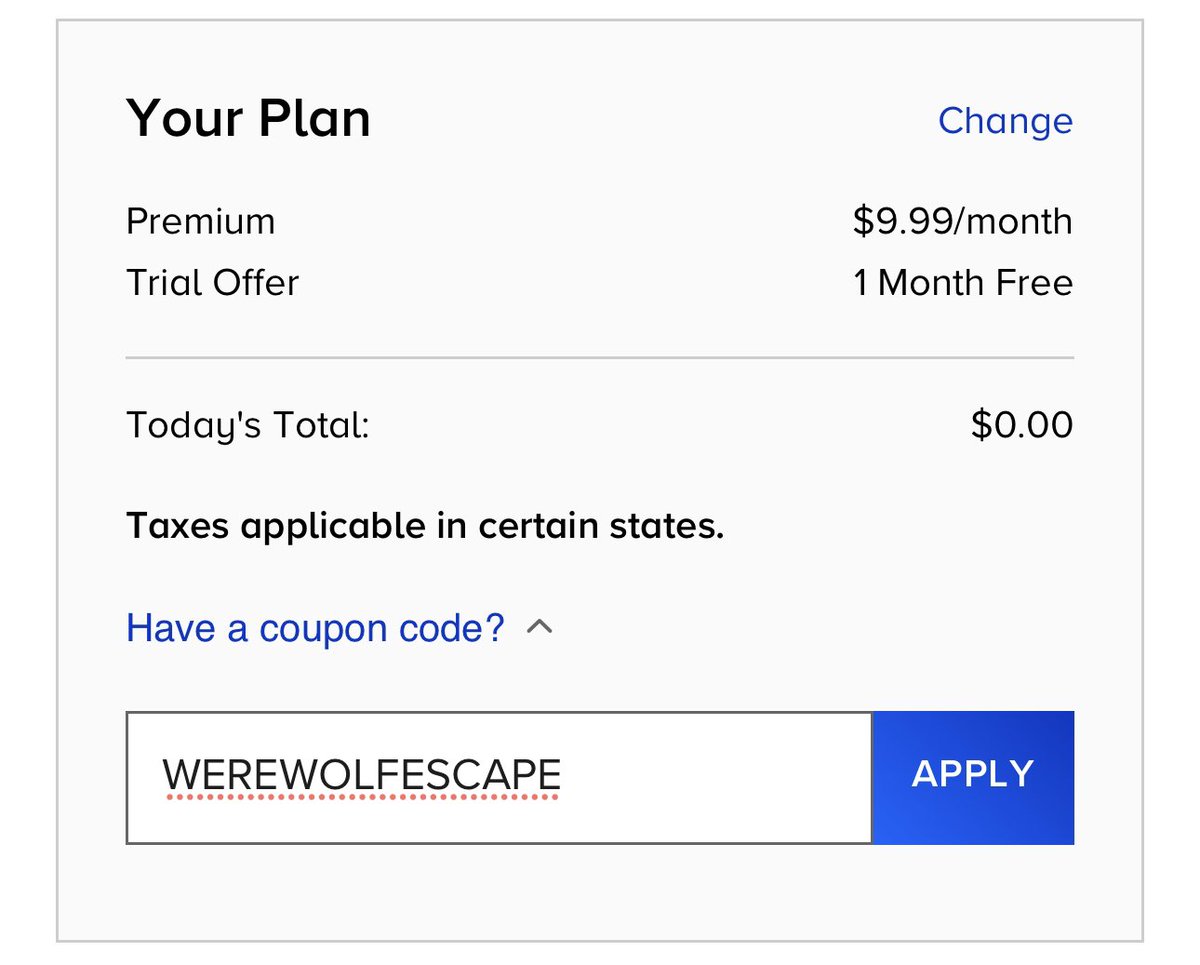
Task: Click the 'Have a coupon code?' link
Action: tap(315, 628)
